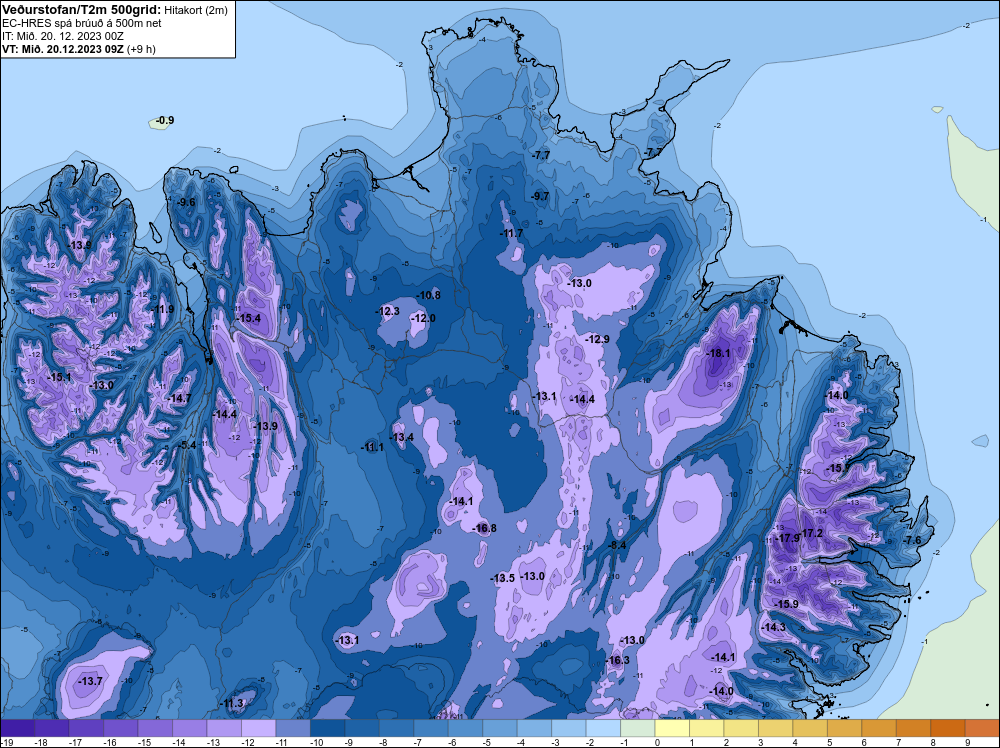The image size is (1000, 748).
Task: Select the -16.8 temperature label
Action: [485, 528]
